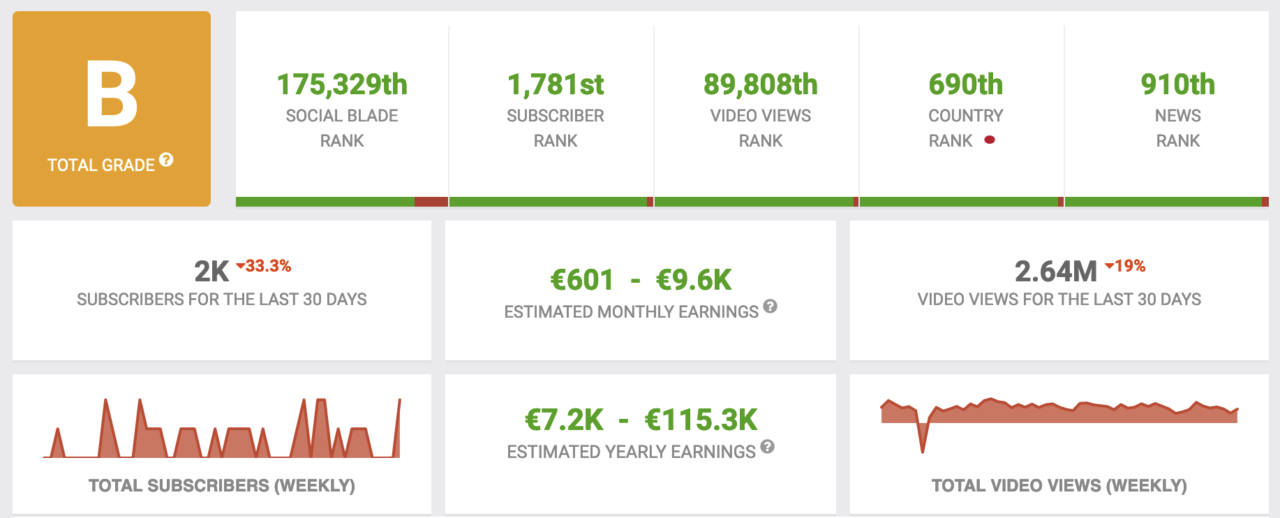Select the 2K subscribers last 30 days figure

click(x=212, y=271)
